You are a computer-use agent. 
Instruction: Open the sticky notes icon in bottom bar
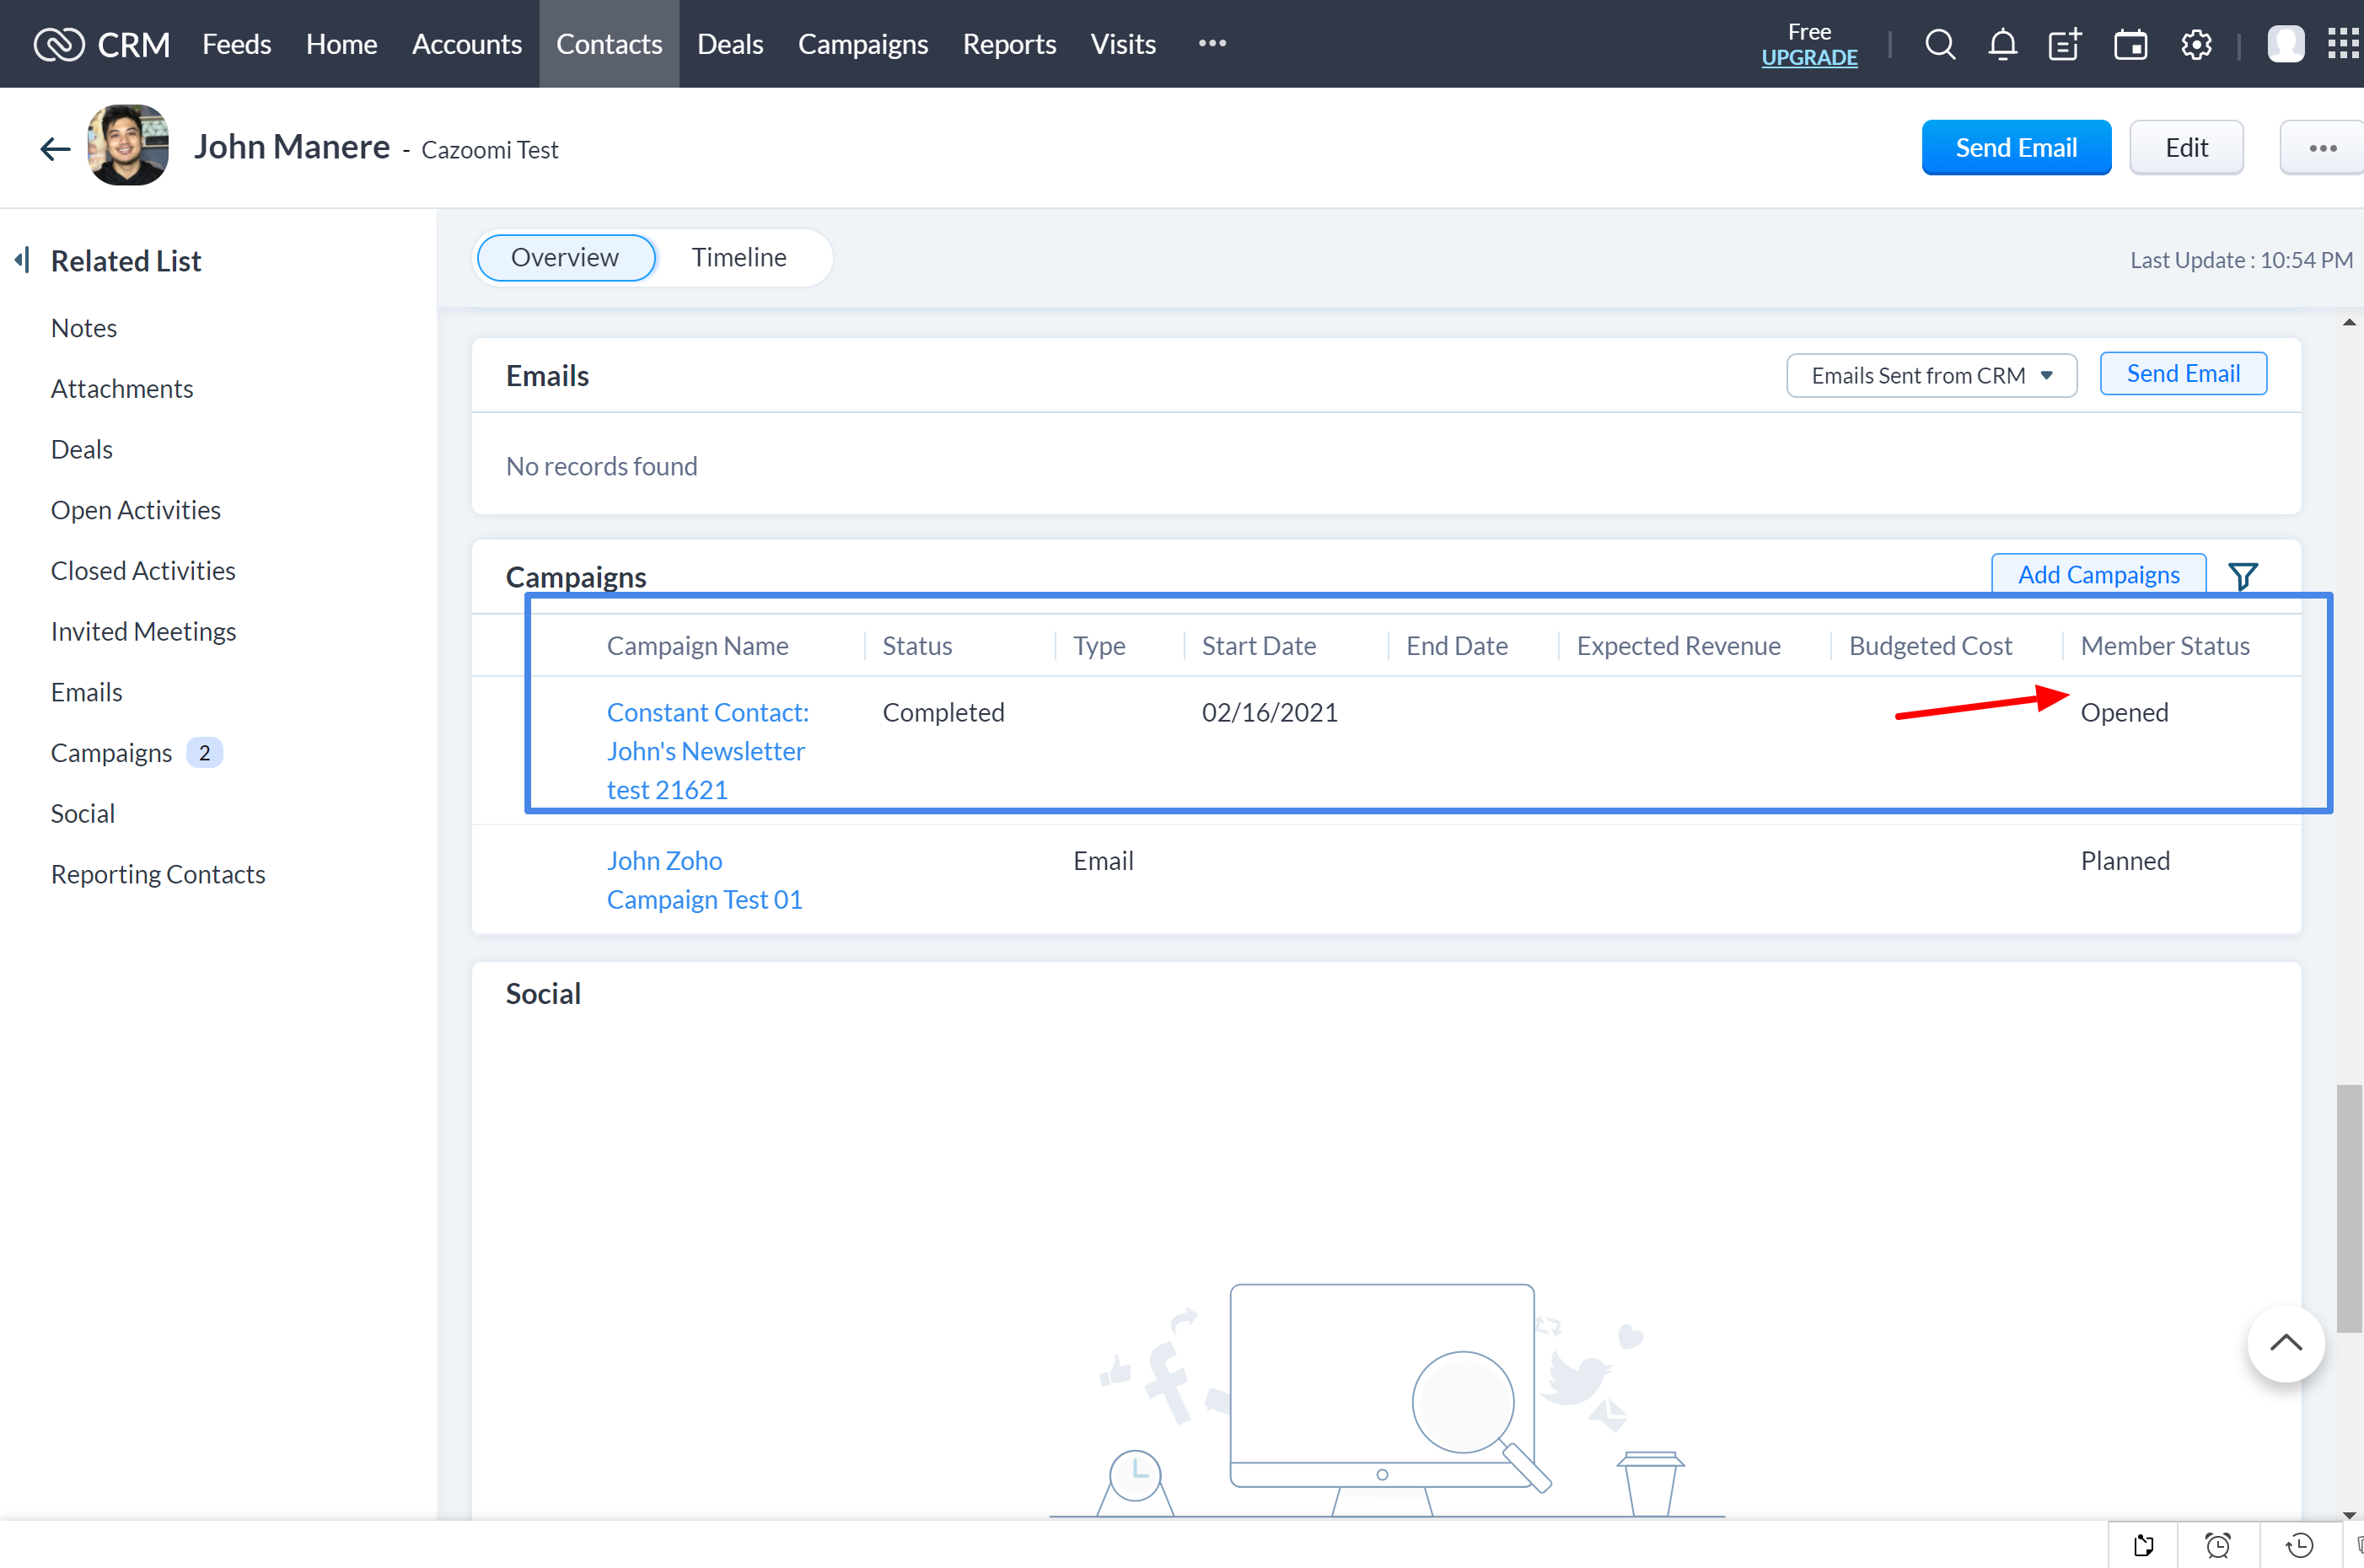[x=2143, y=1544]
